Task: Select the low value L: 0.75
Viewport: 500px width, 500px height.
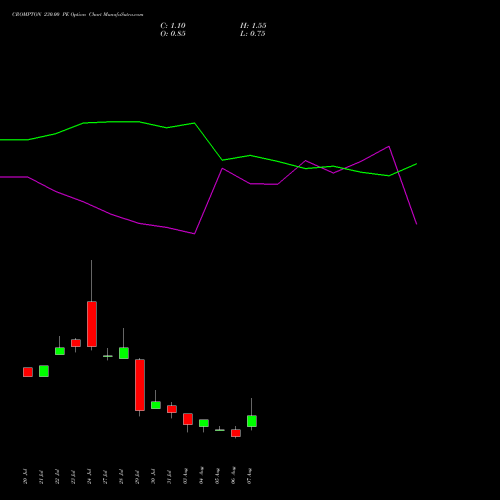Action: point(252,34)
